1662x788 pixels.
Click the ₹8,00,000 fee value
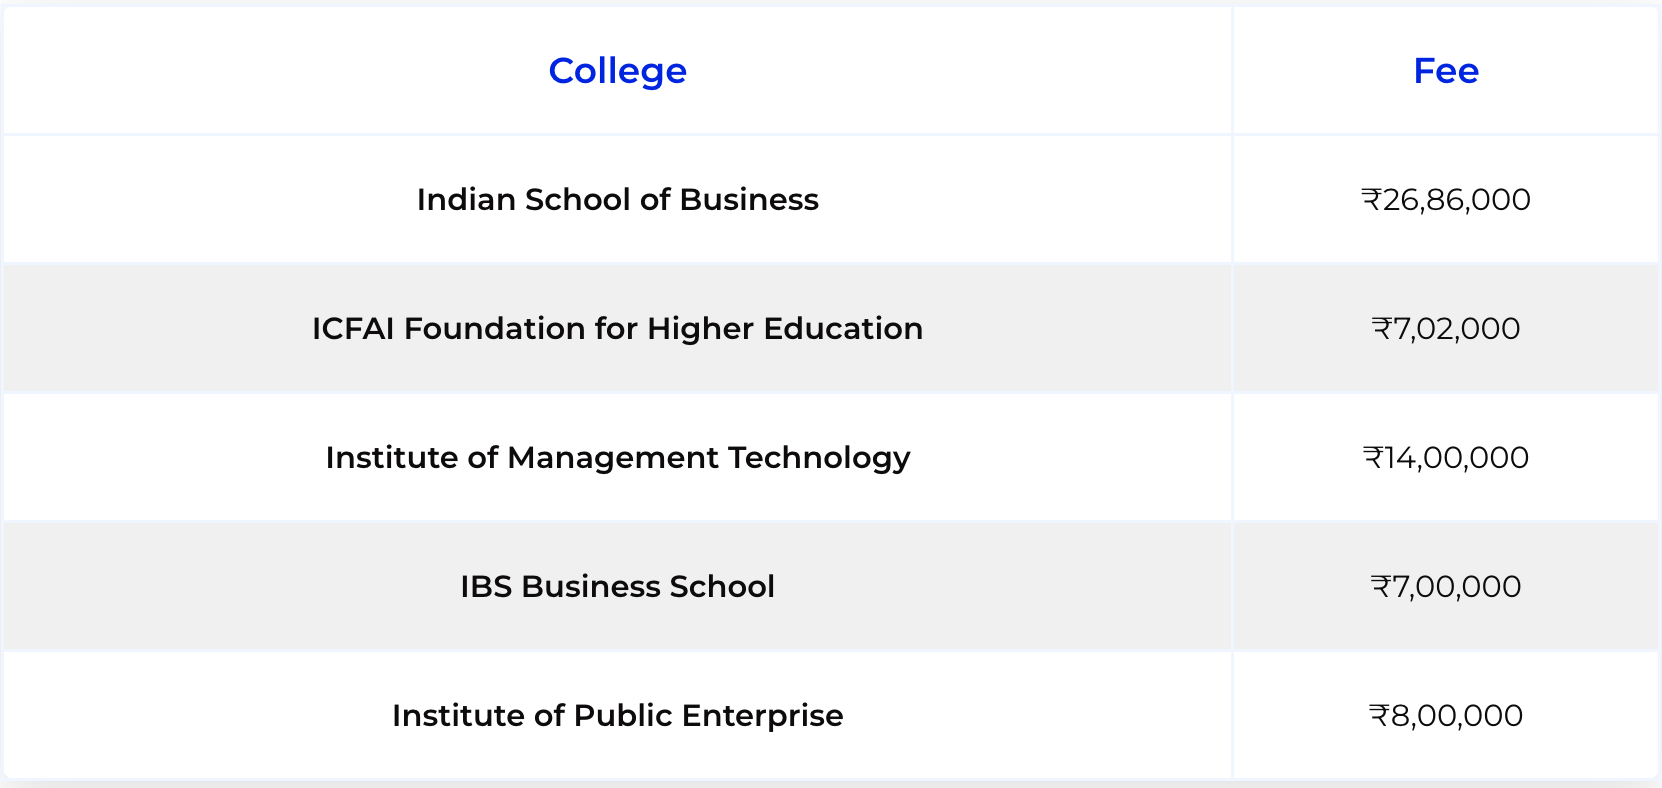[x=1445, y=716]
